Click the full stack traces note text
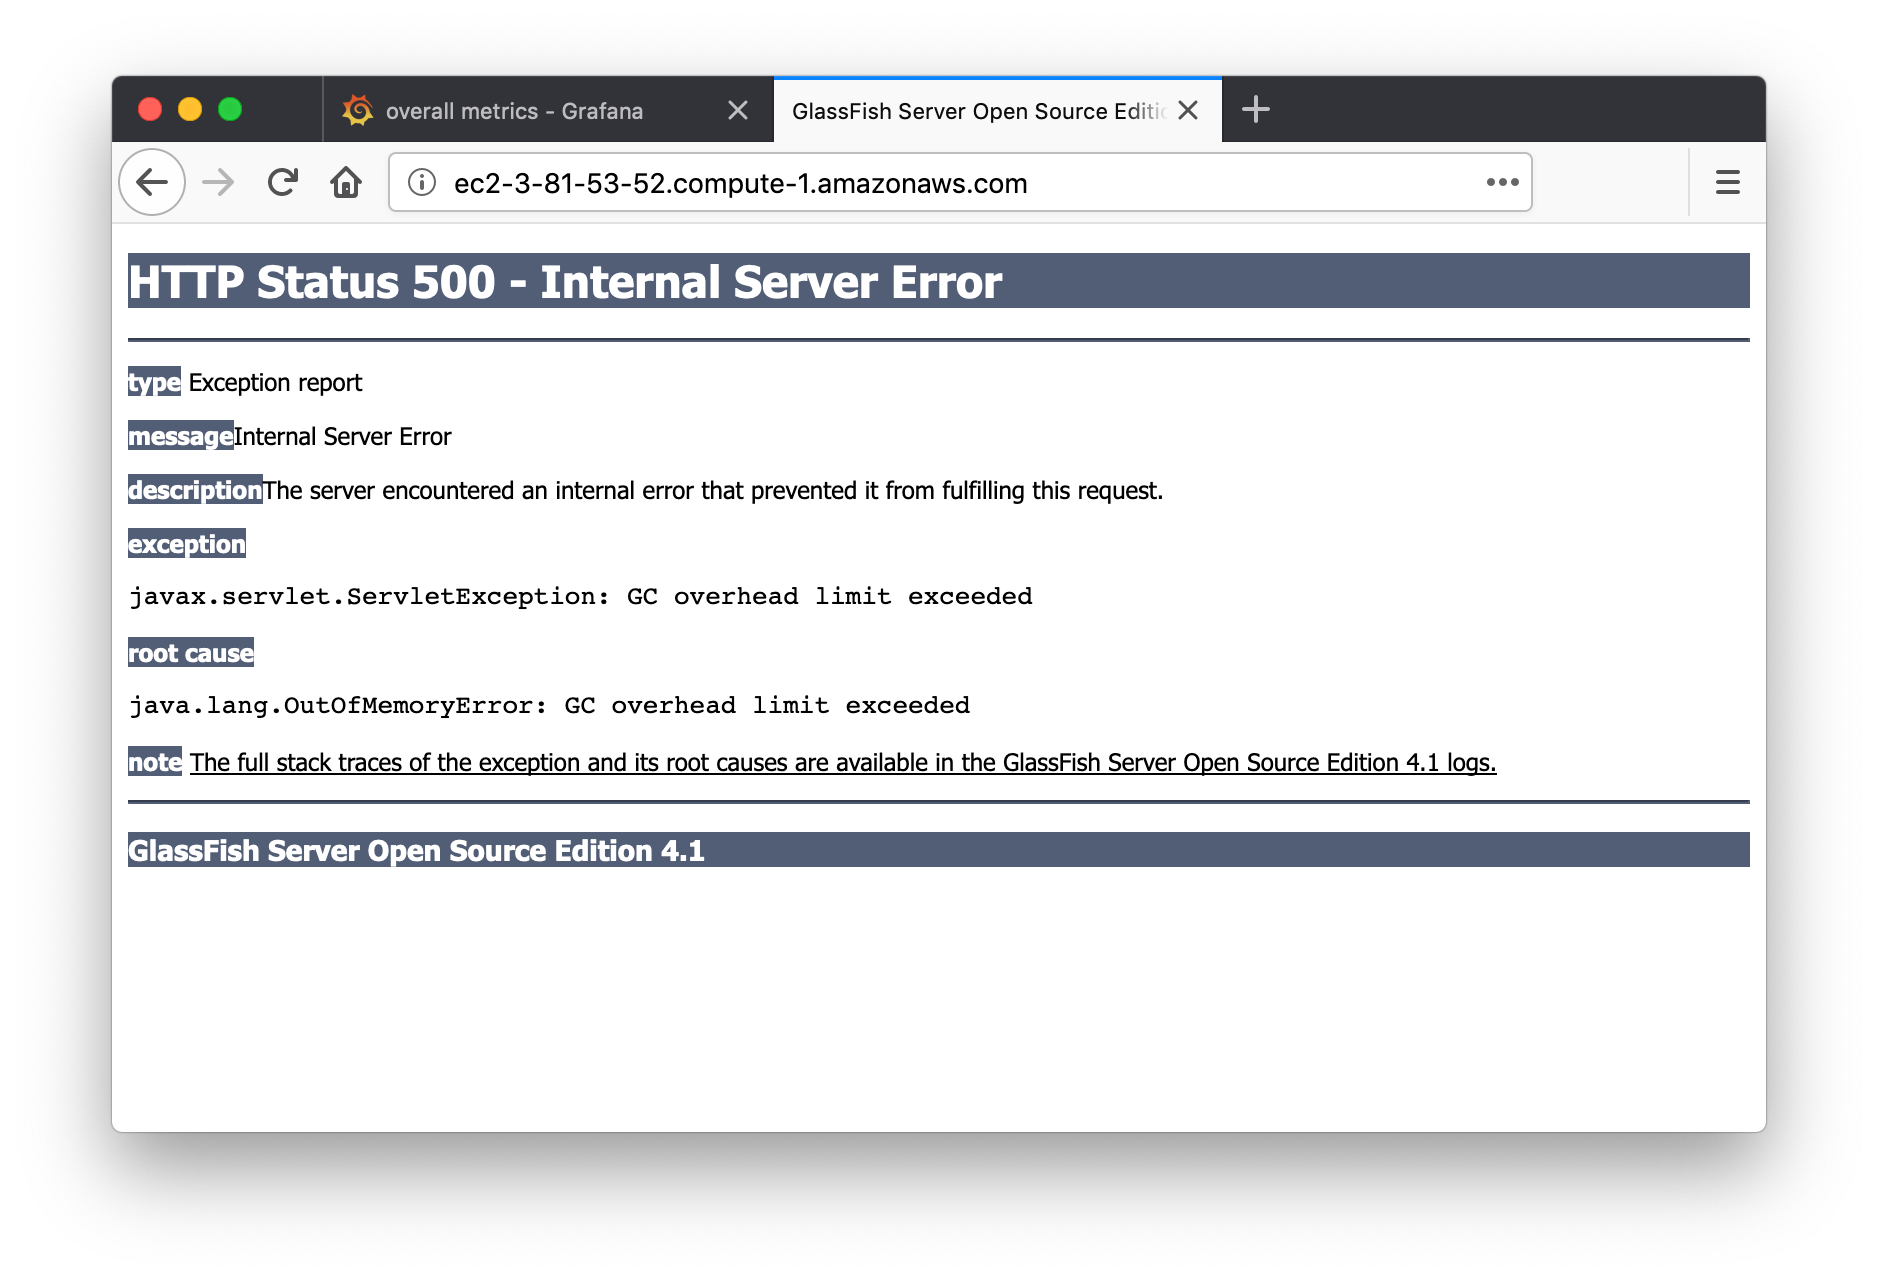Screen dimensions: 1878x1280 click(x=843, y=762)
